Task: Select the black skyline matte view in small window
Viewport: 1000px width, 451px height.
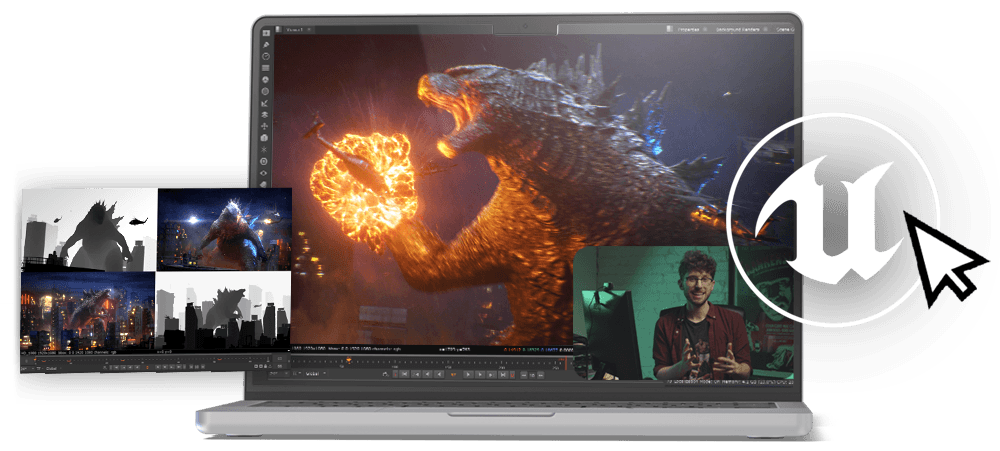Action: [x=223, y=311]
